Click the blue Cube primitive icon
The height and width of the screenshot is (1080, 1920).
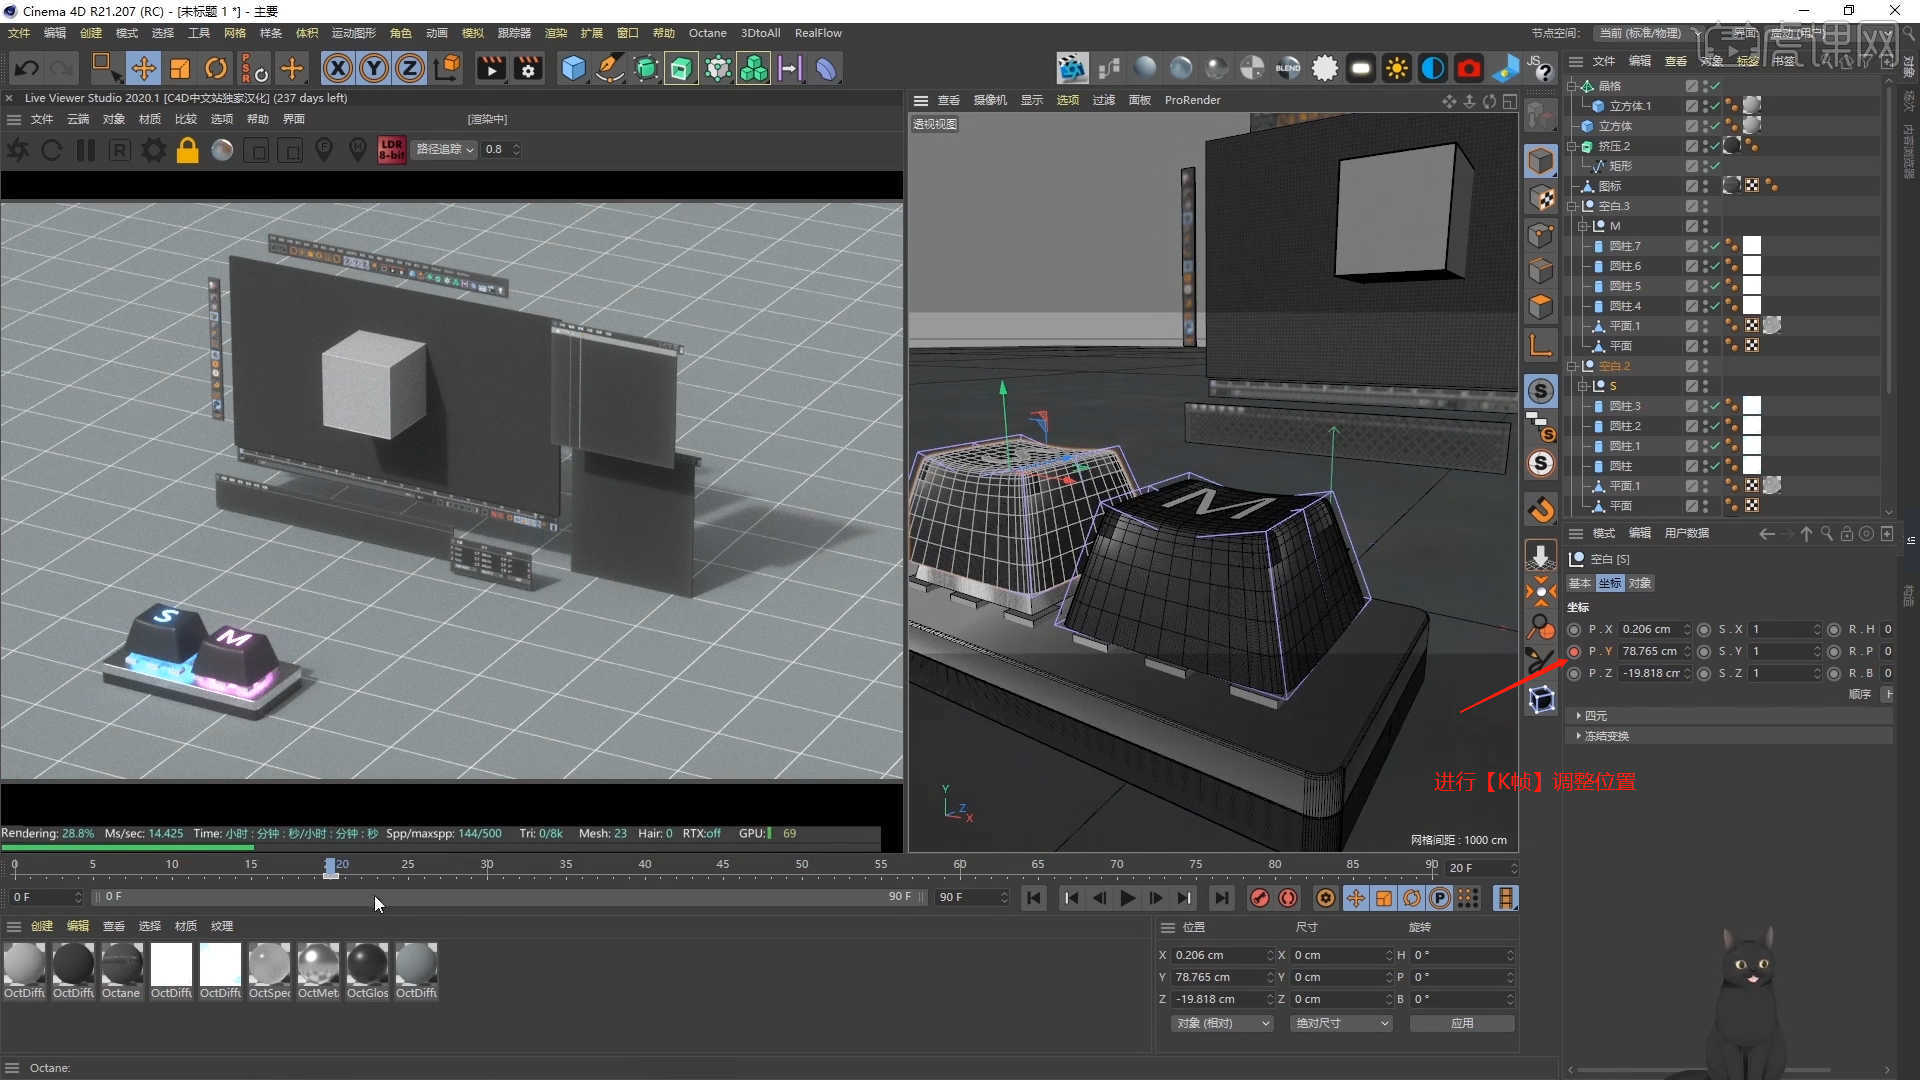(573, 68)
